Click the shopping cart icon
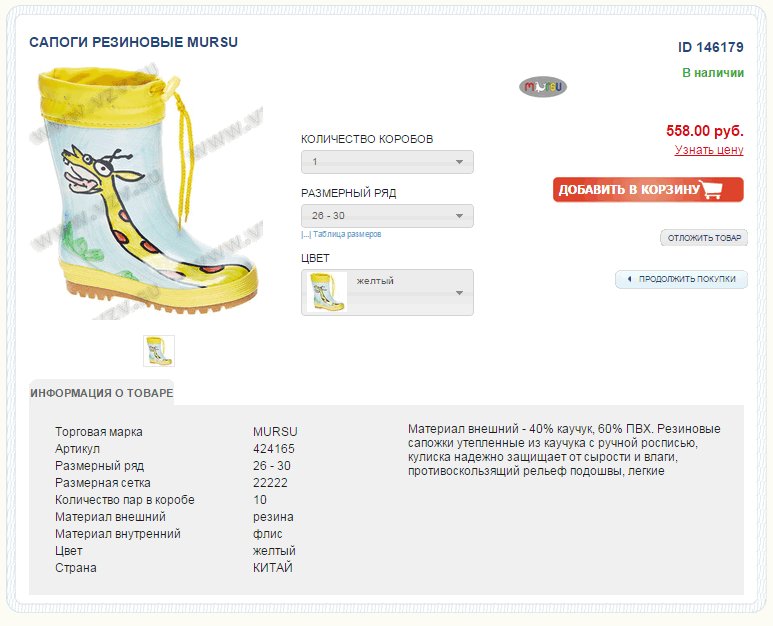 (712, 190)
